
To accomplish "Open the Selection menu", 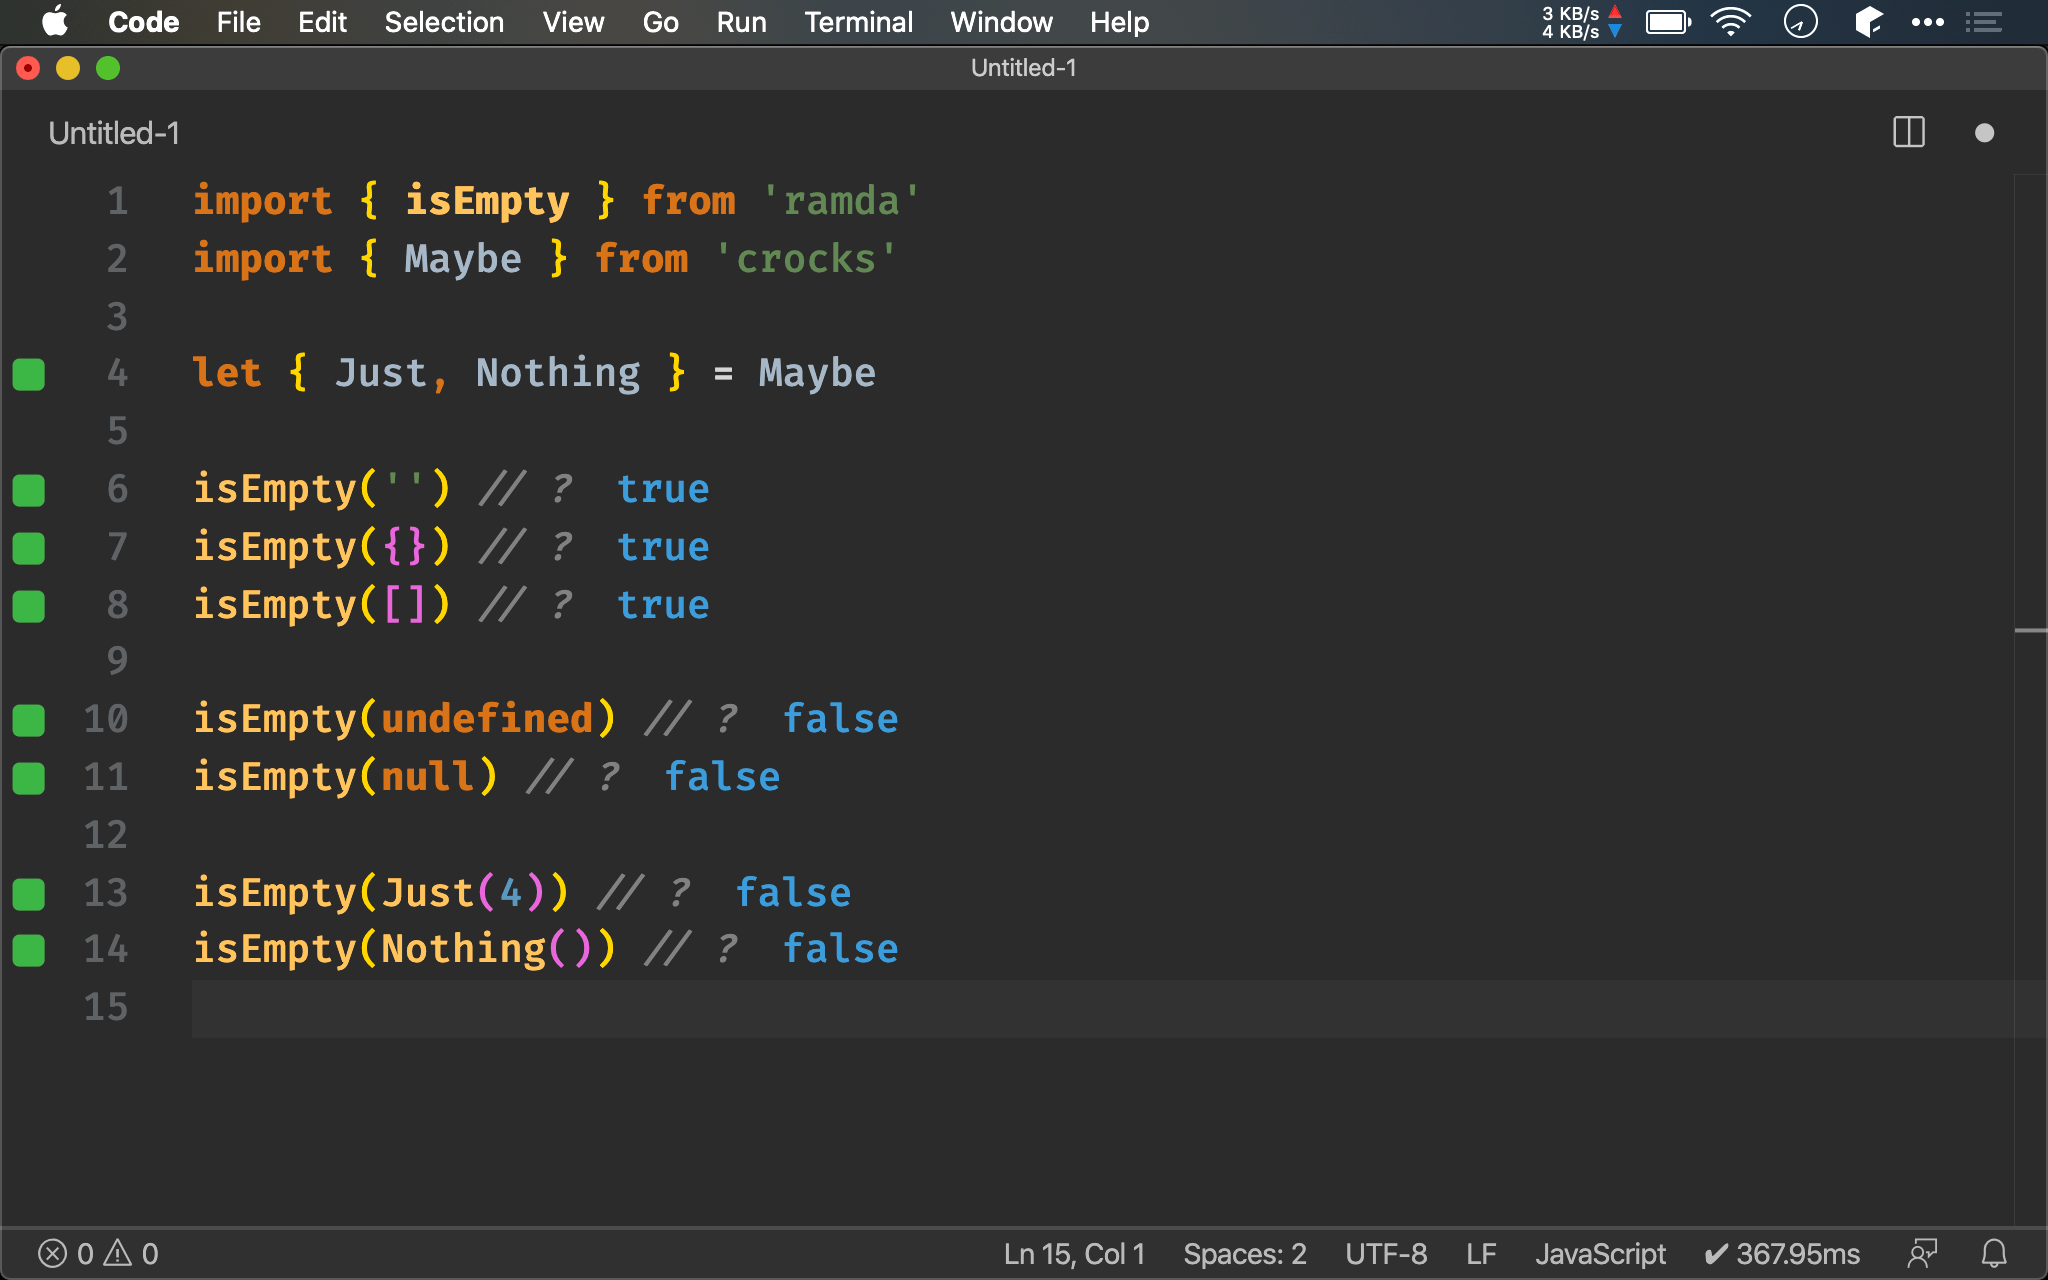I will tap(444, 22).
